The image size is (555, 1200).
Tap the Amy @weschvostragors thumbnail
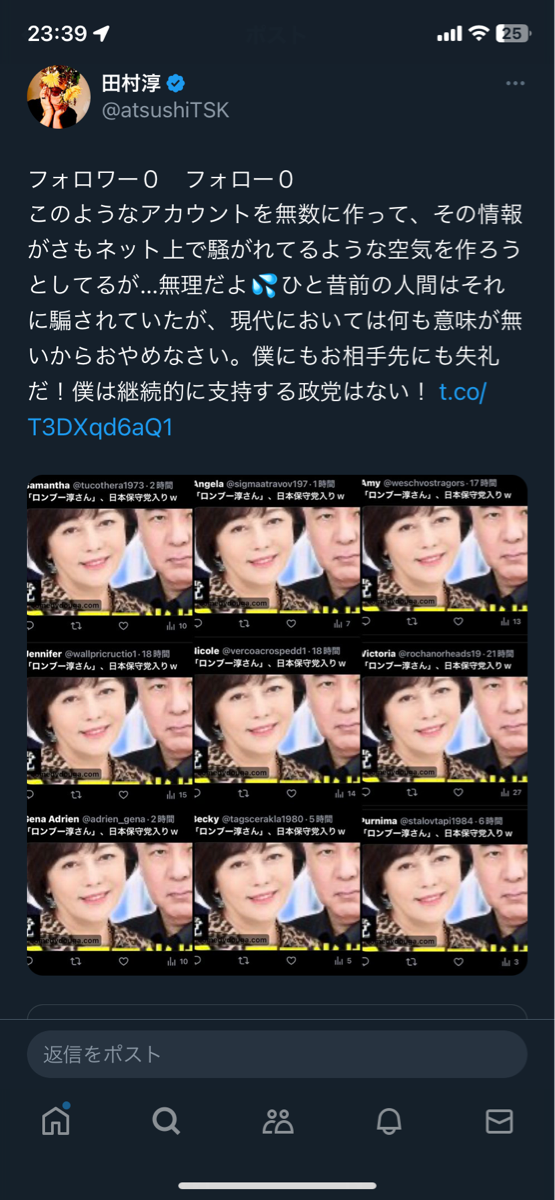[x=443, y=556]
